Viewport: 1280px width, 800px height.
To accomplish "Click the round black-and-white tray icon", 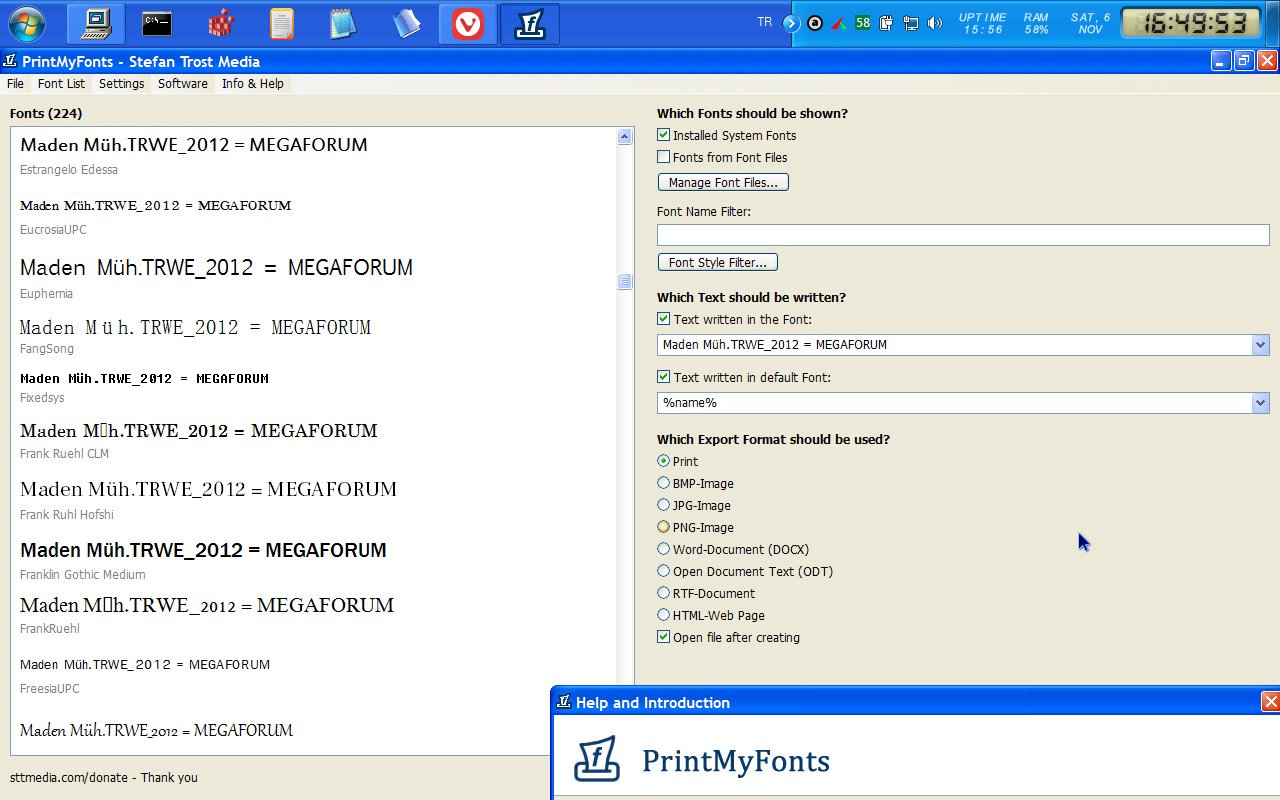I will (815, 23).
